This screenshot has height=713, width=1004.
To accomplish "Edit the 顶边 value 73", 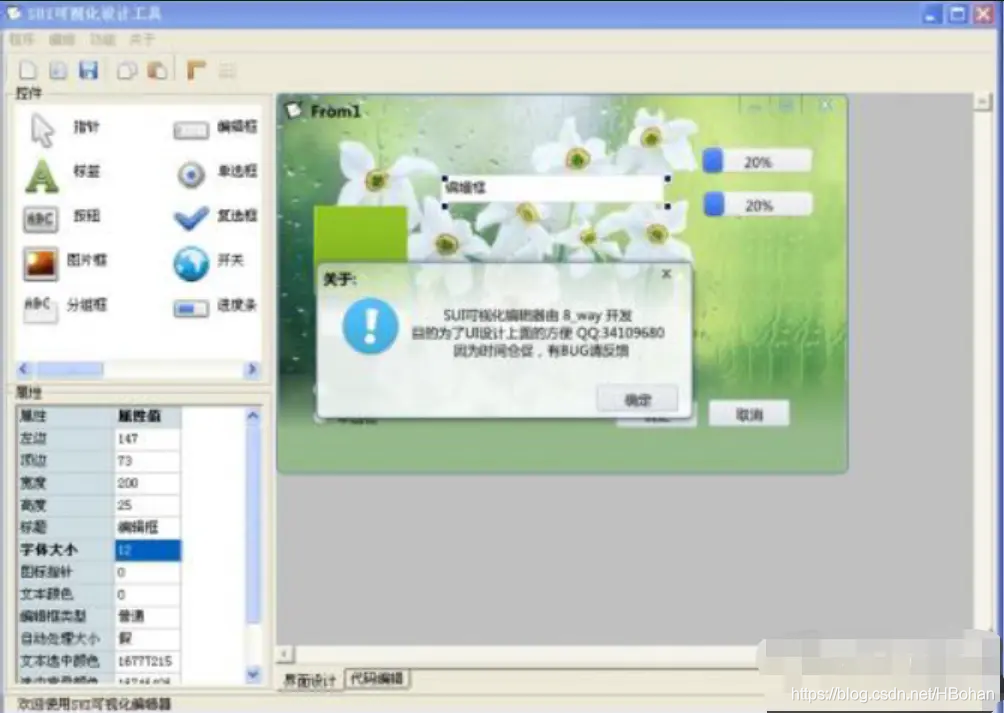I will coord(147,461).
